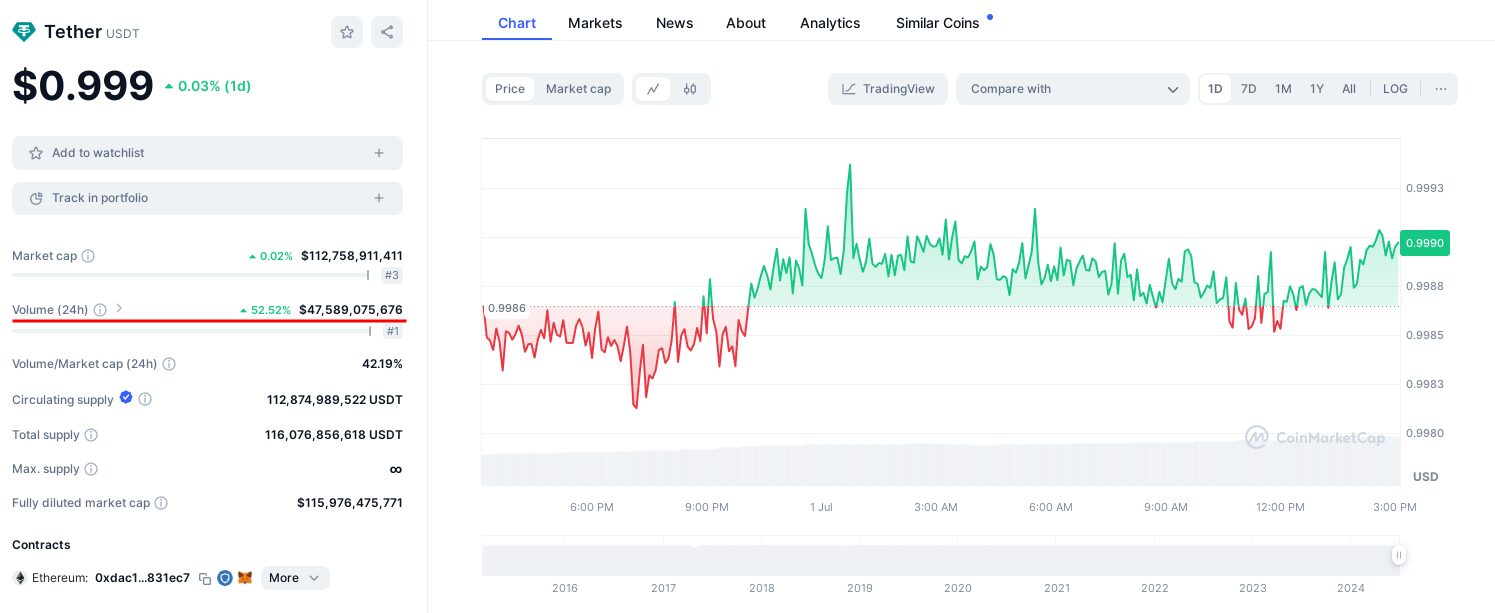1495x613 pixels.
Task: Click the star favorite icon beside Tether
Action: [347, 32]
